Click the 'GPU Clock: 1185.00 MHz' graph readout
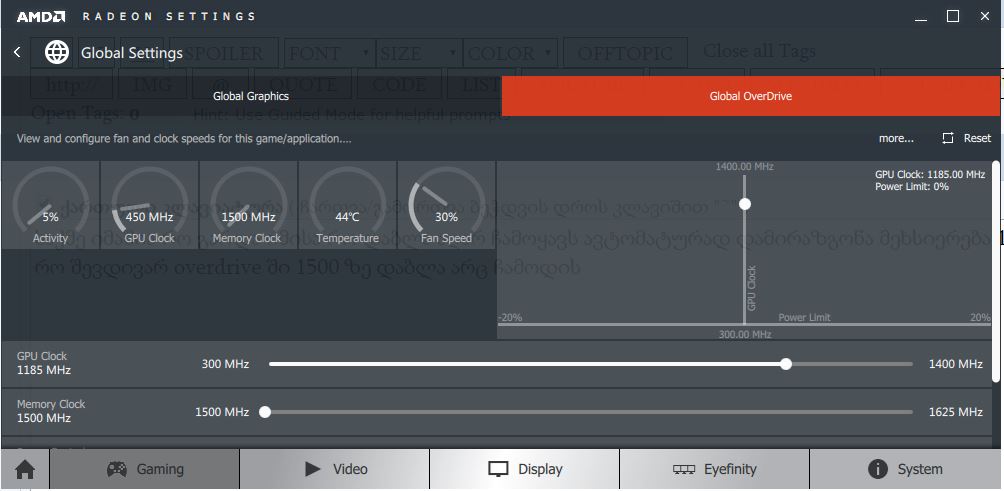The image size is (1004, 491). point(930,174)
